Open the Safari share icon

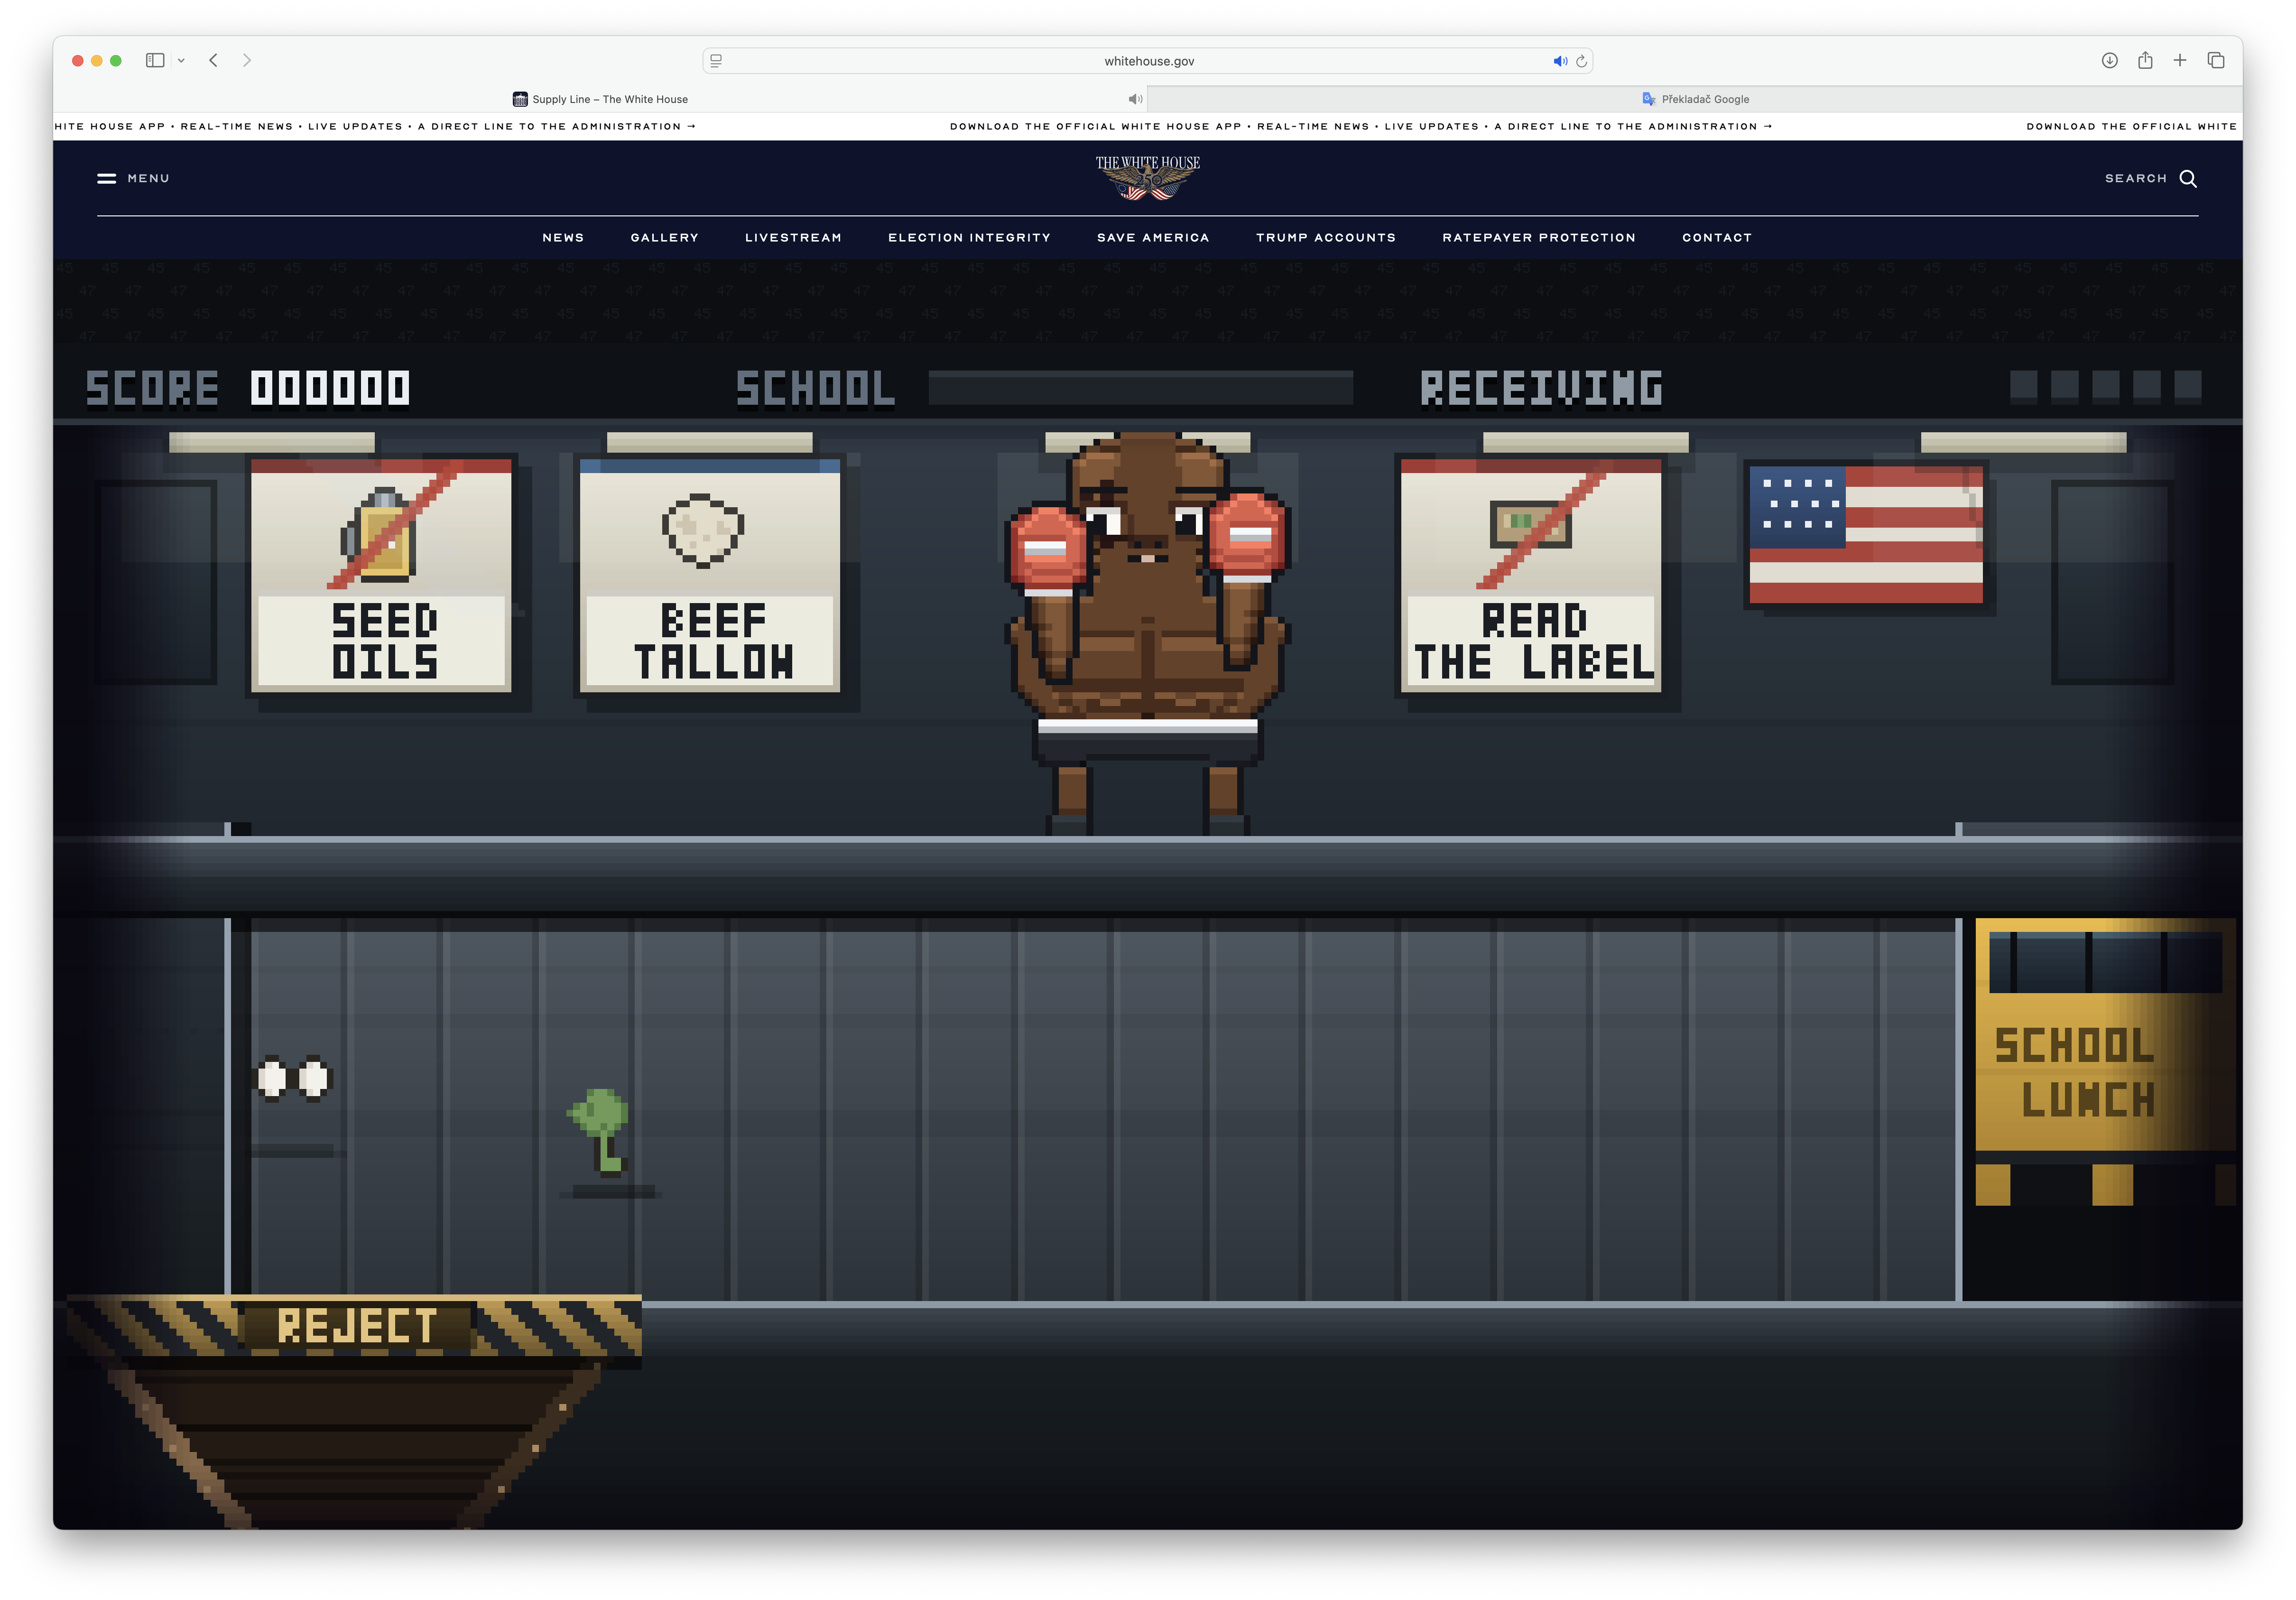(x=2145, y=60)
